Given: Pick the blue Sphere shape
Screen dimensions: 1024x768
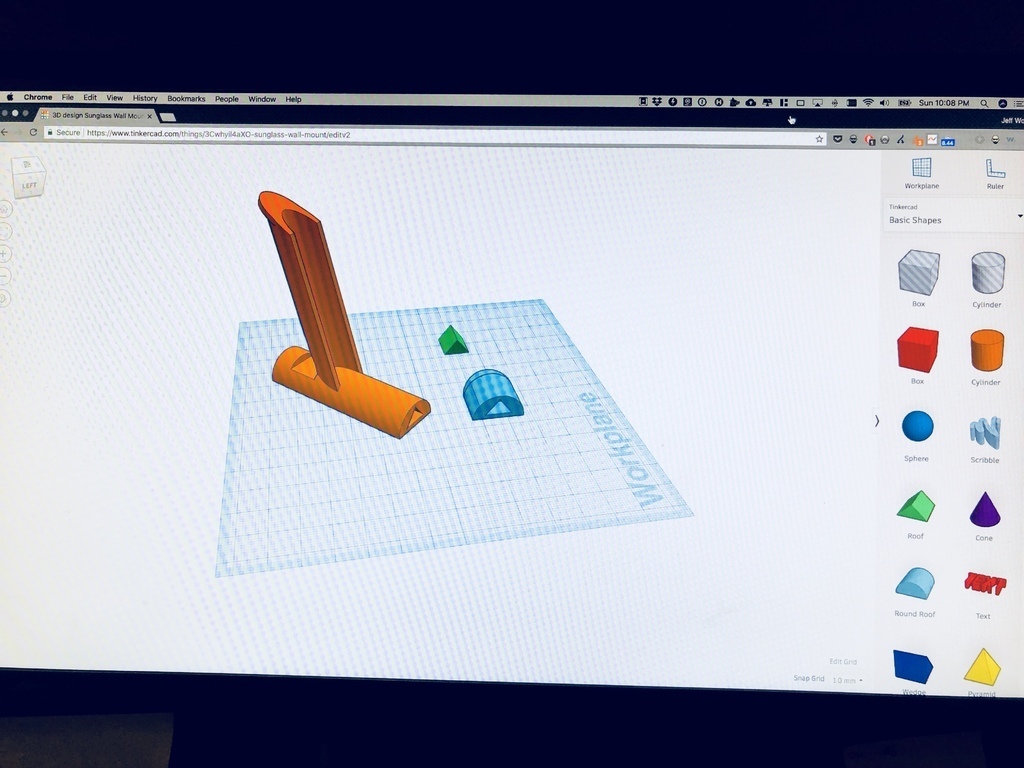Looking at the screenshot, I should coord(918,426).
